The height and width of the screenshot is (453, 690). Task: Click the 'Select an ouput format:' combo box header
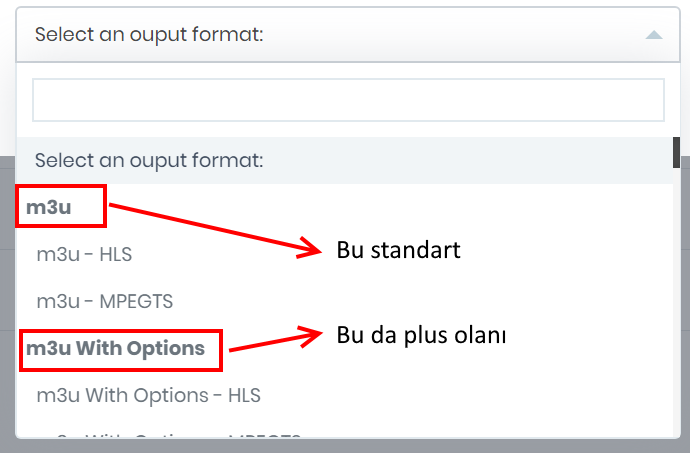300,35
